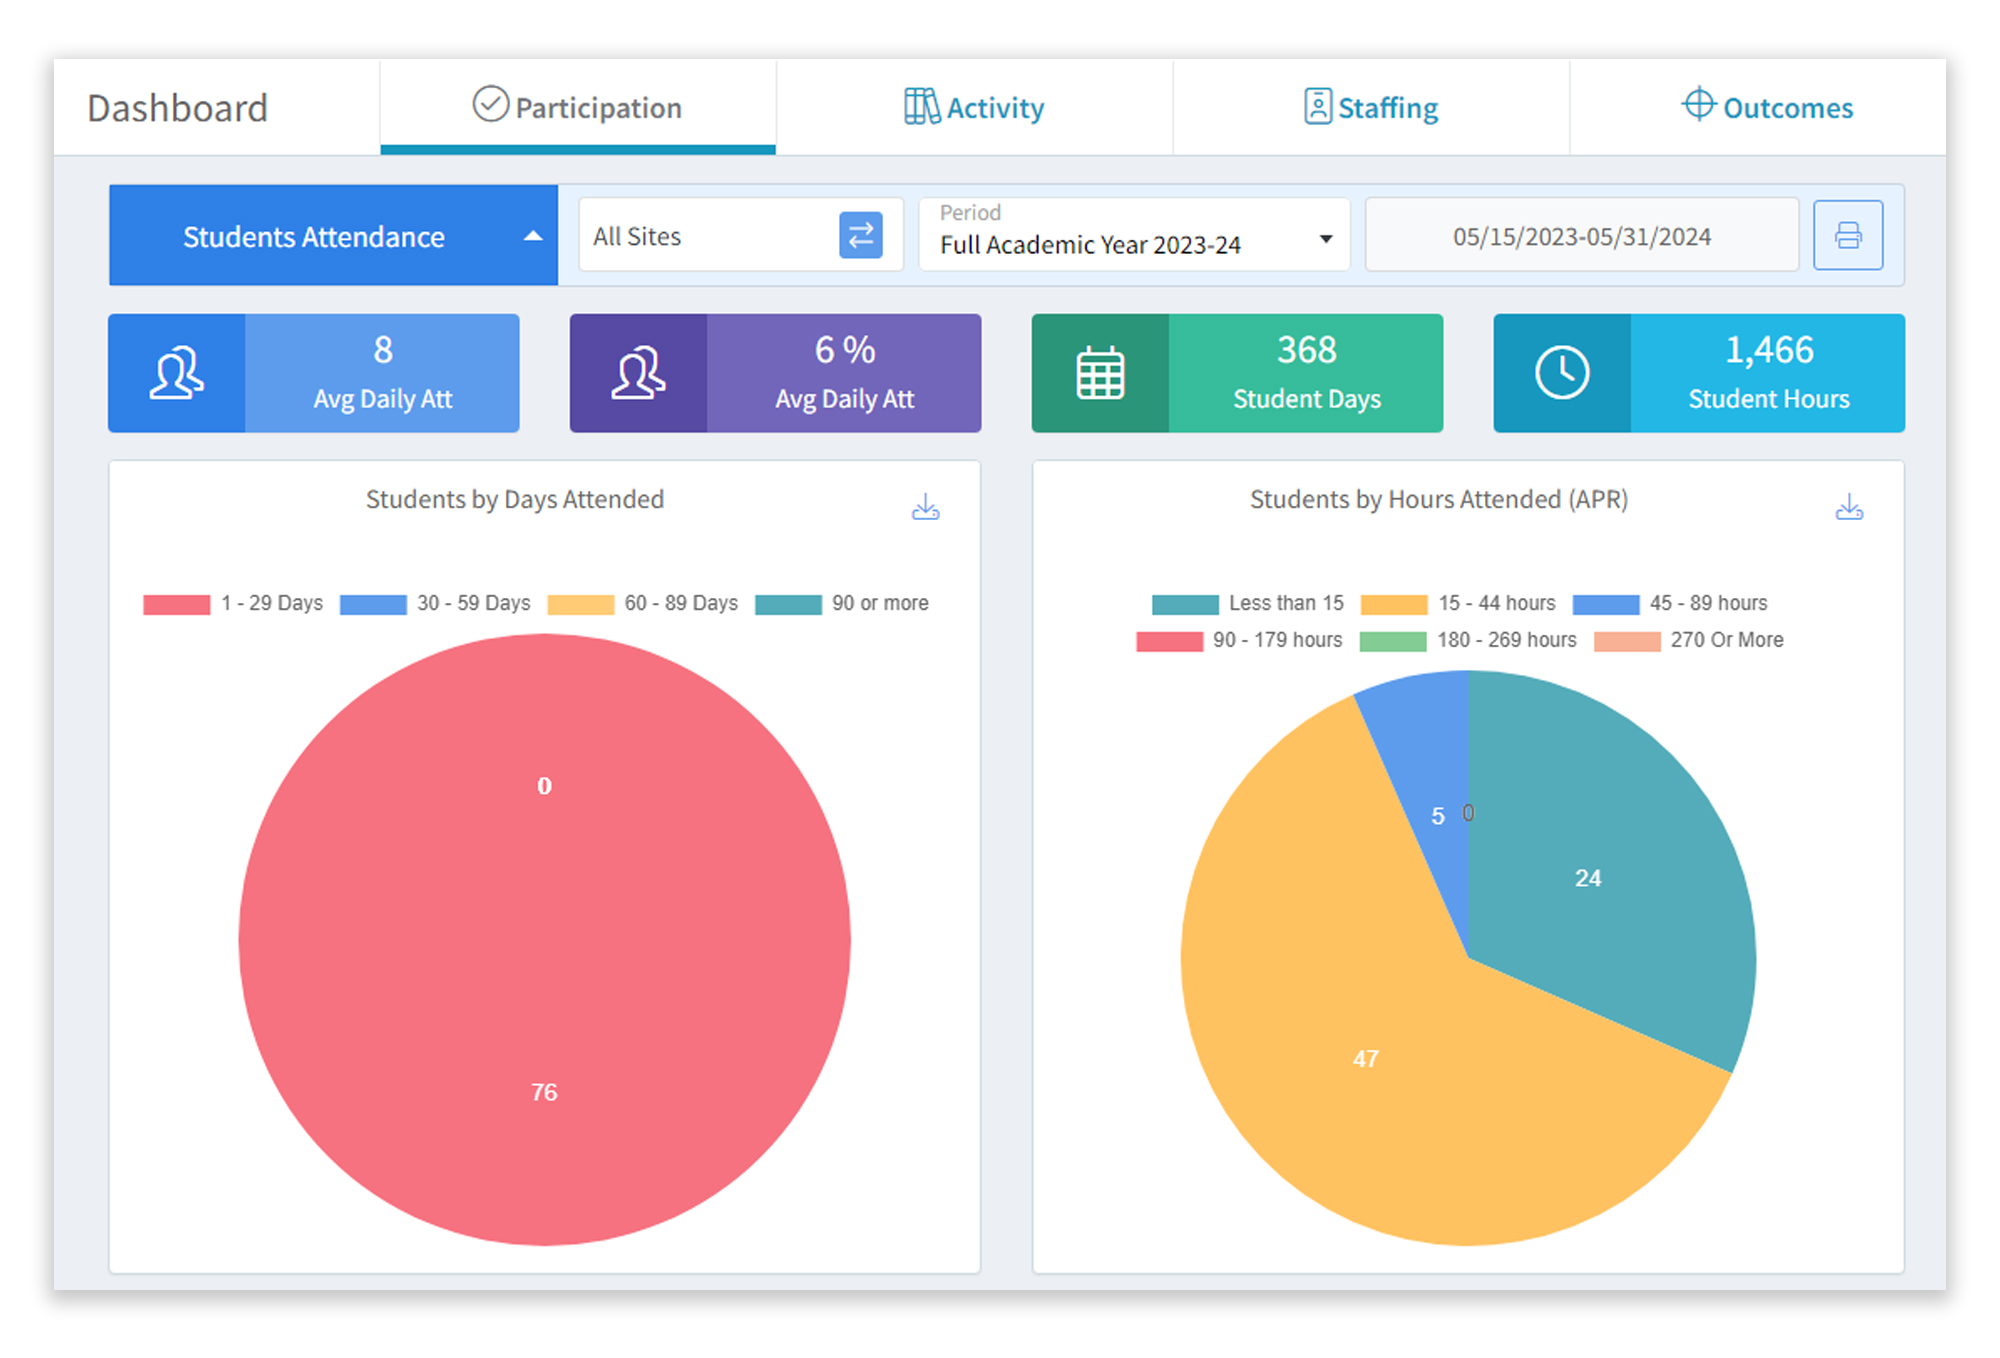Switch to the Activity tab
Viewport: 2000px width, 1358px height.
pos(974,107)
